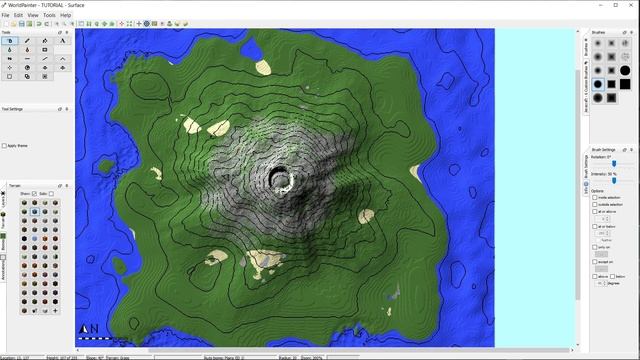This screenshot has height=360, width=640.
Task: Enable the inside selection option
Action: point(595,198)
